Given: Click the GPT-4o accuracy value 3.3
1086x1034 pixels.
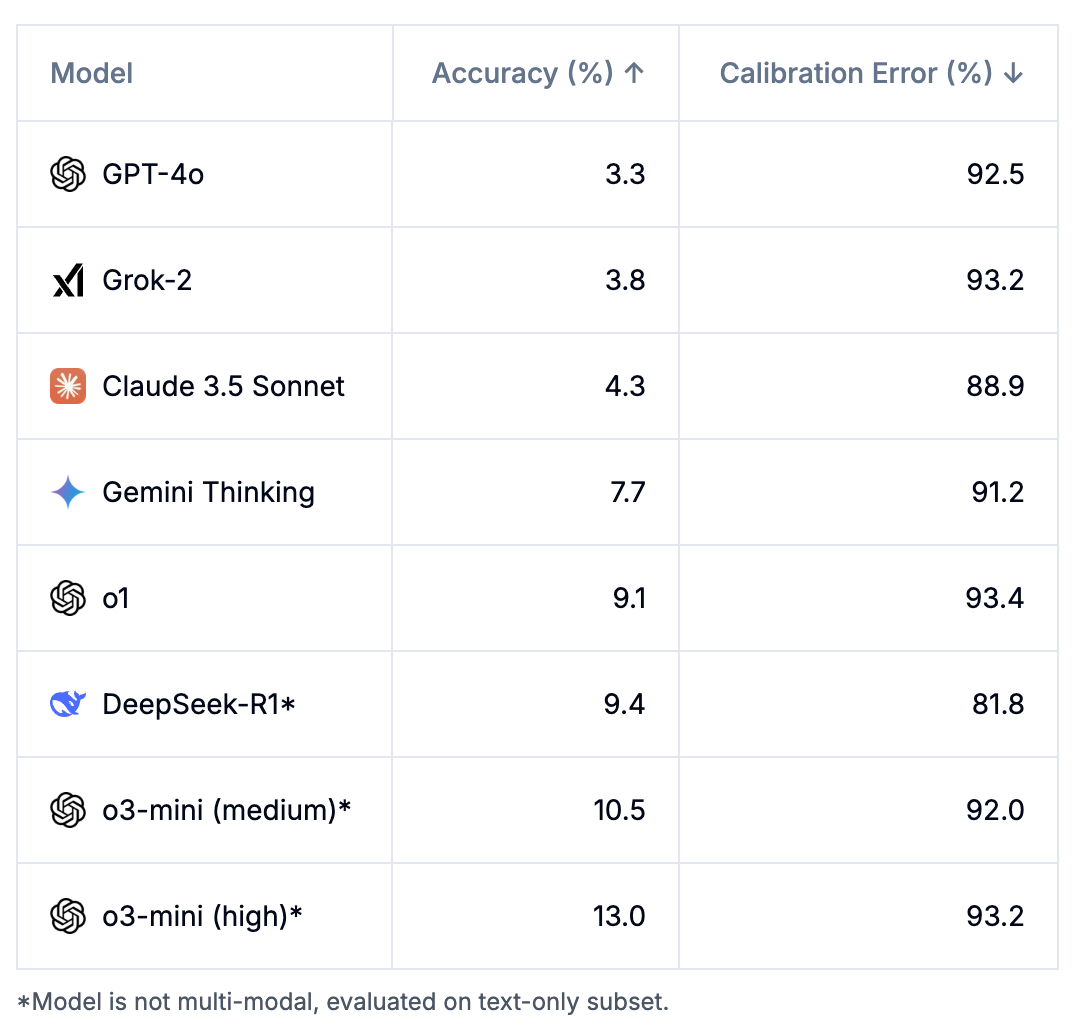Looking at the screenshot, I should pyautogui.click(x=625, y=174).
